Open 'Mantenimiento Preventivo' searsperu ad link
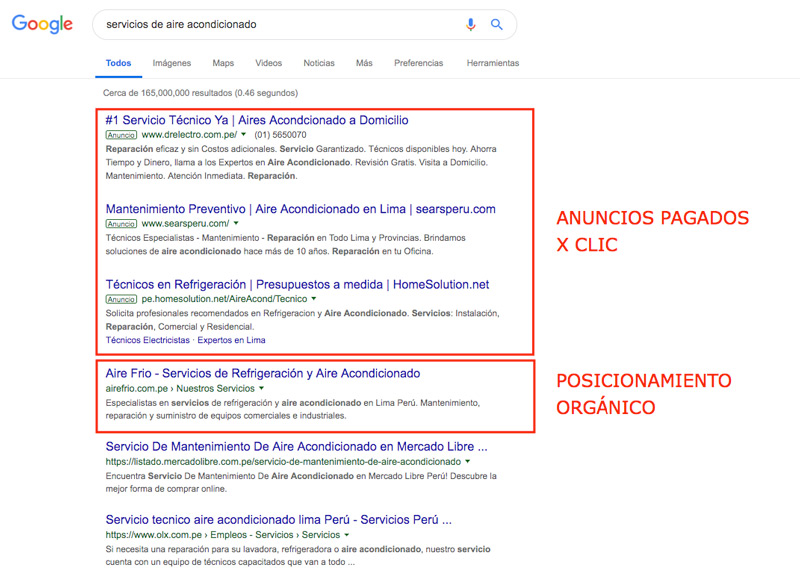This screenshot has width=800, height=578. pyautogui.click(x=301, y=209)
